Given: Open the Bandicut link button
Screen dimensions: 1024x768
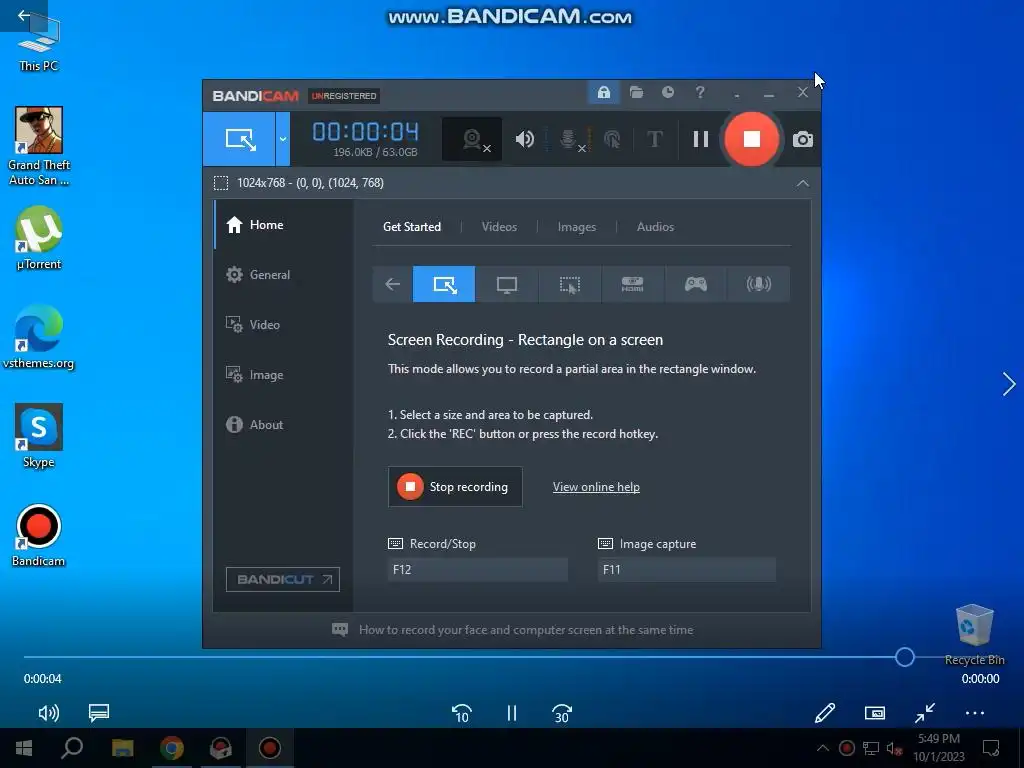Looking at the screenshot, I should pos(283,579).
